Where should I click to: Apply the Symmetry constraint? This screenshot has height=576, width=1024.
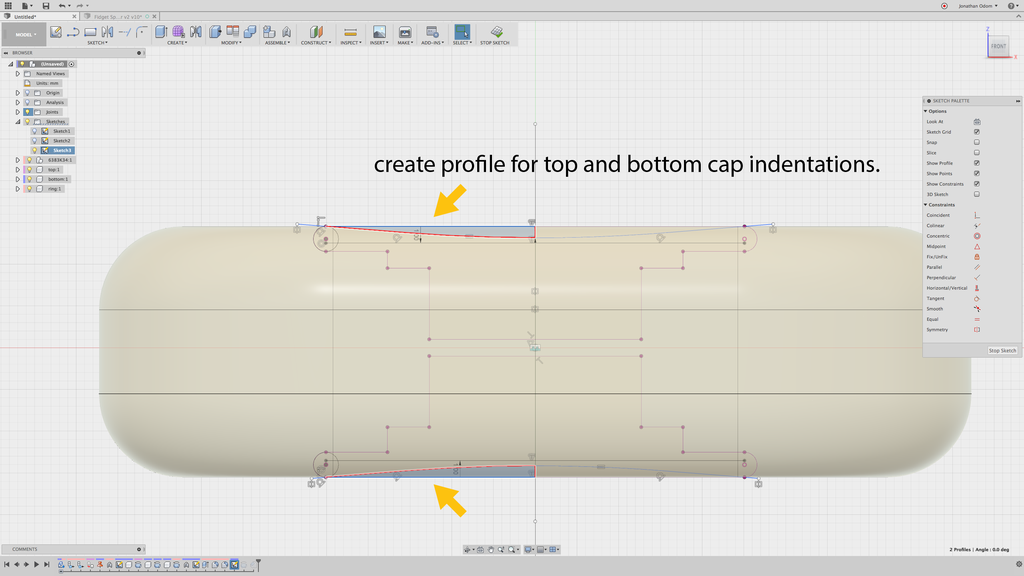click(x=977, y=330)
